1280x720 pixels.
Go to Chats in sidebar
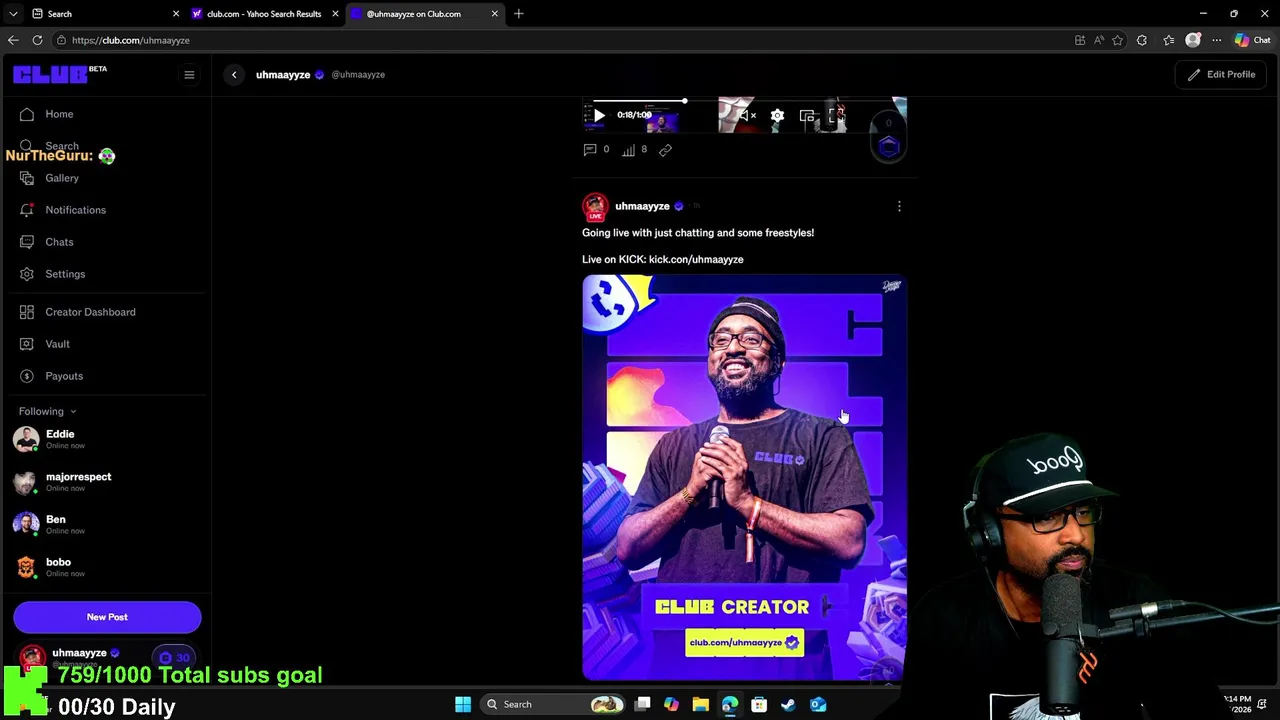[x=59, y=242]
